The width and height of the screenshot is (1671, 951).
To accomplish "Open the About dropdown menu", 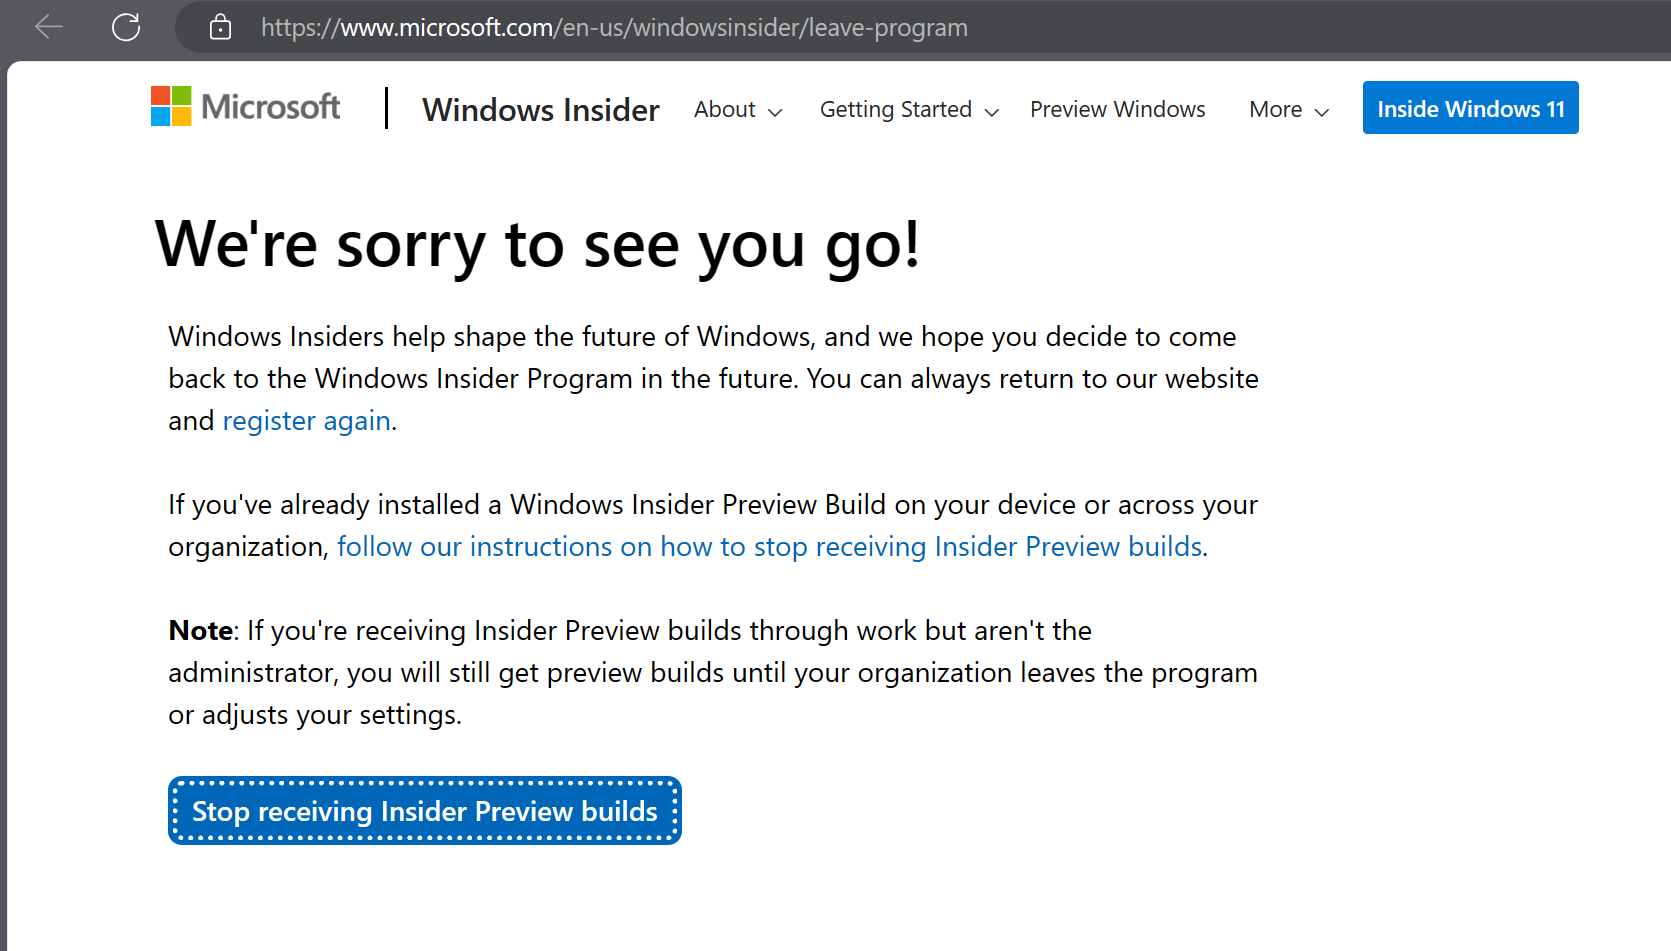I will (725, 109).
